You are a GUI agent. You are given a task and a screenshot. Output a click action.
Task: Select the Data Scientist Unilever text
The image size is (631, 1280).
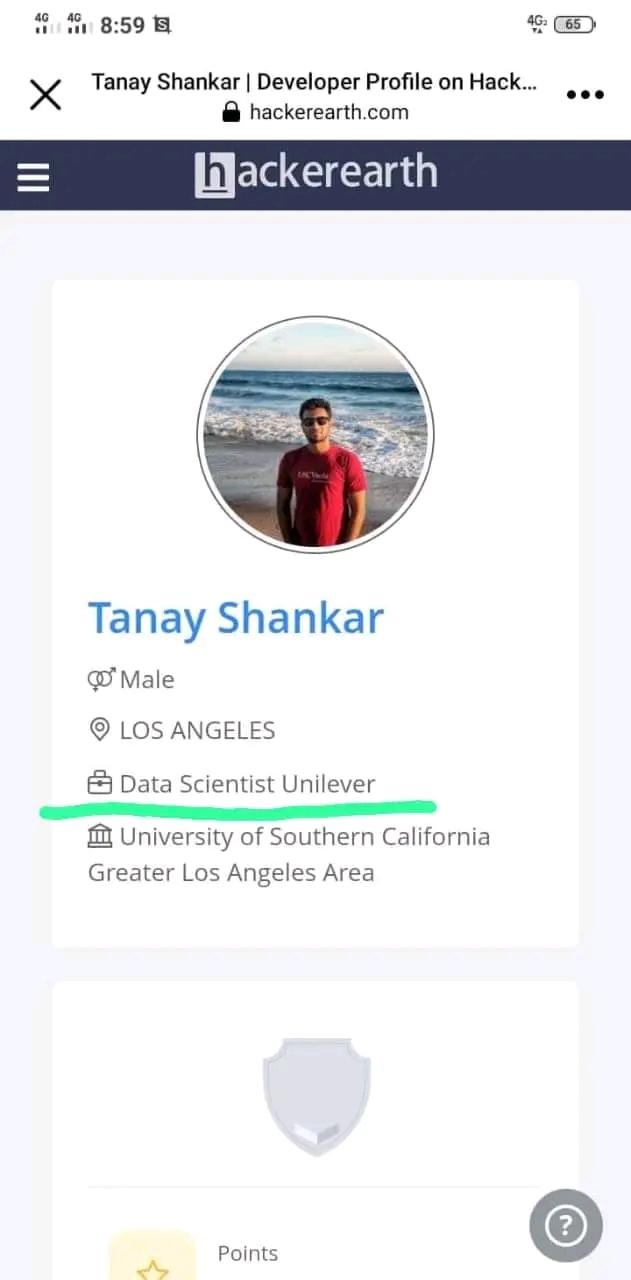pyautogui.click(x=247, y=784)
